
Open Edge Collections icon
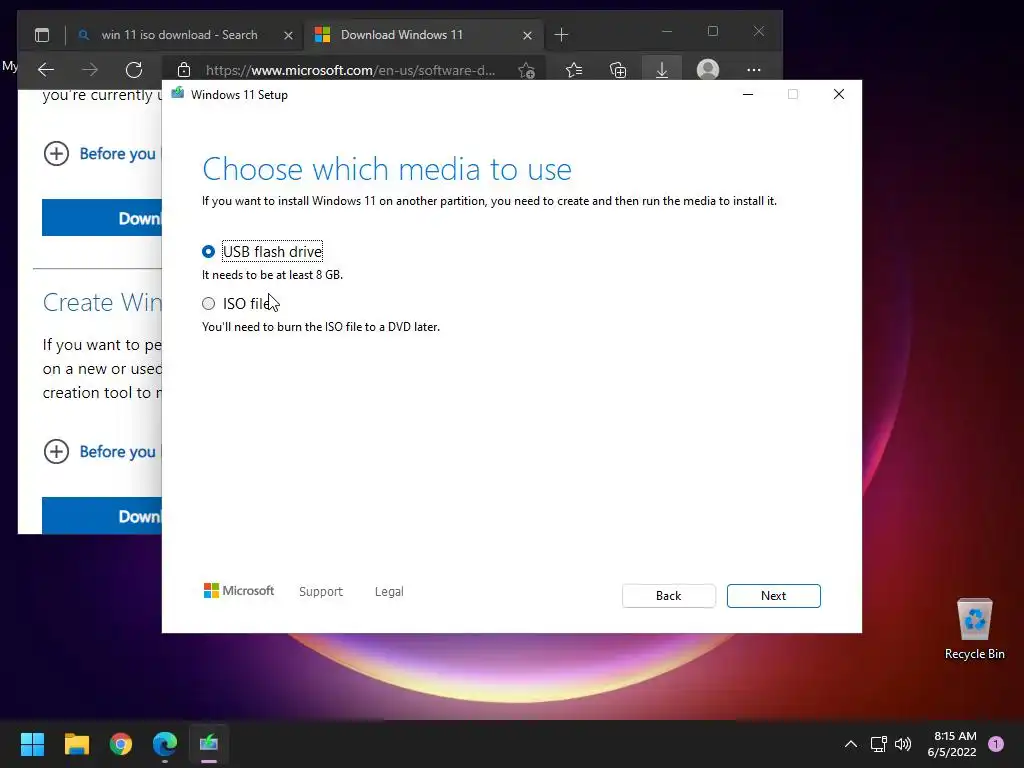pos(618,70)
